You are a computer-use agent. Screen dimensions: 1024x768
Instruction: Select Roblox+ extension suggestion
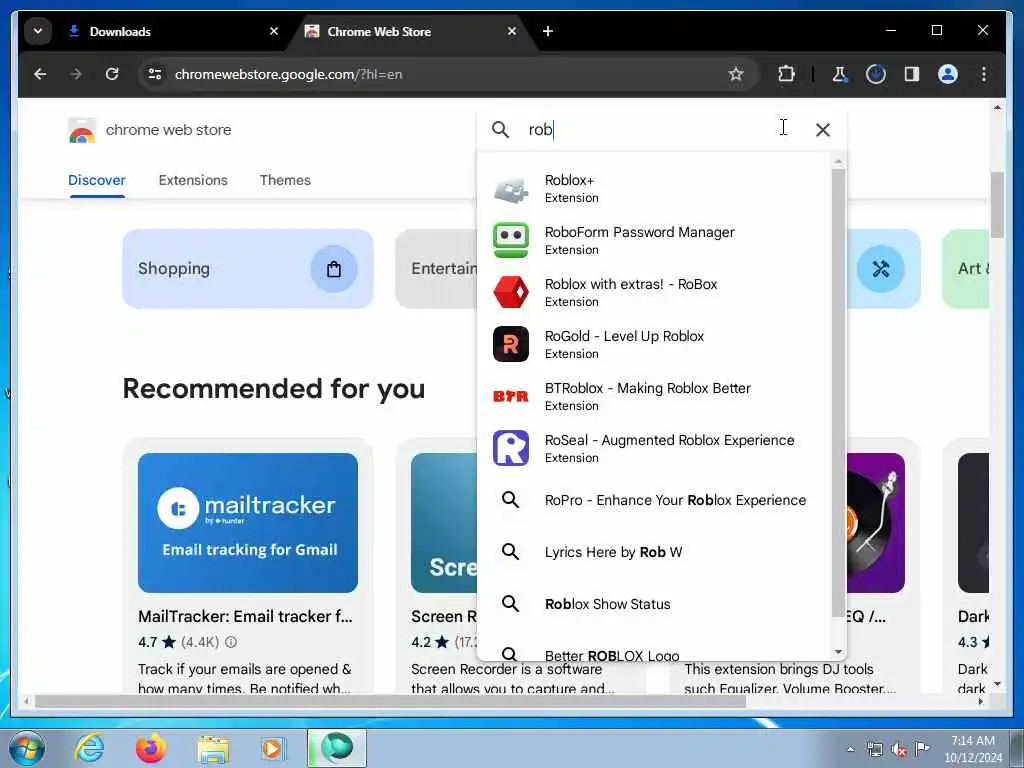655,189
